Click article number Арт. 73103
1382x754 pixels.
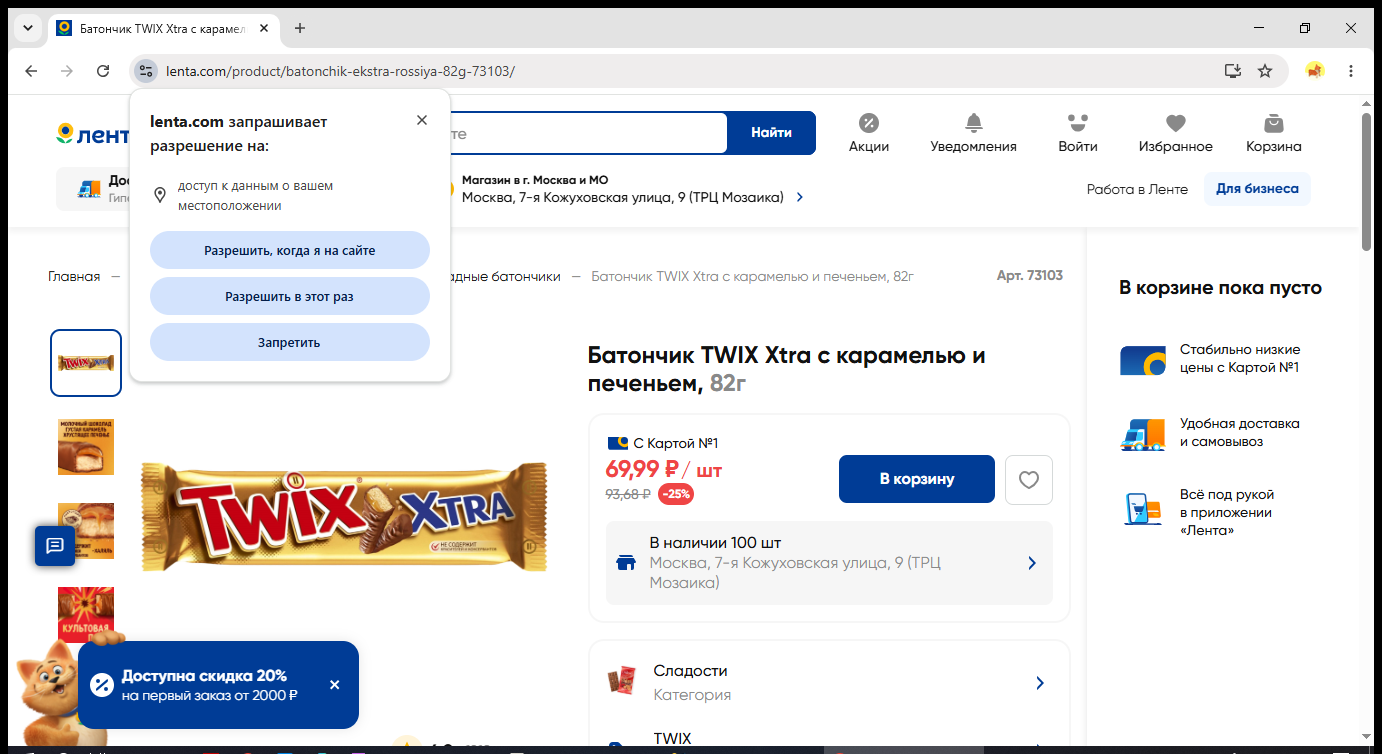[x=1030, y=276]
